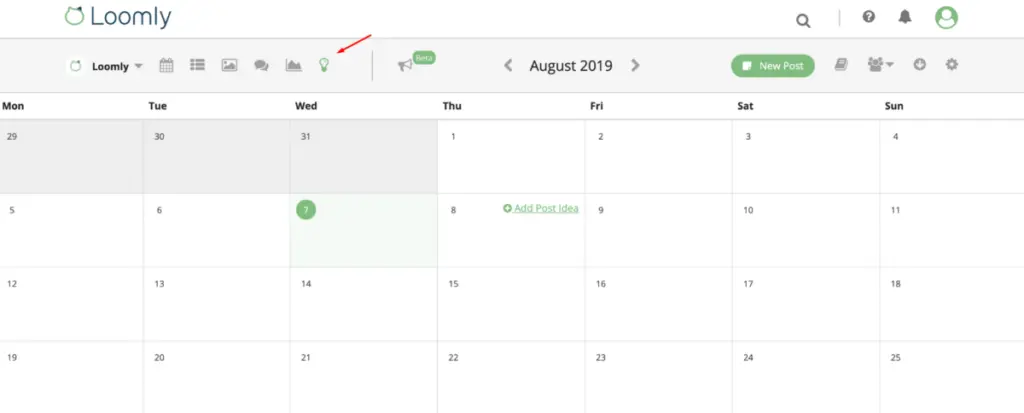Open the book icon beside New Post

(x=842, y=65)
